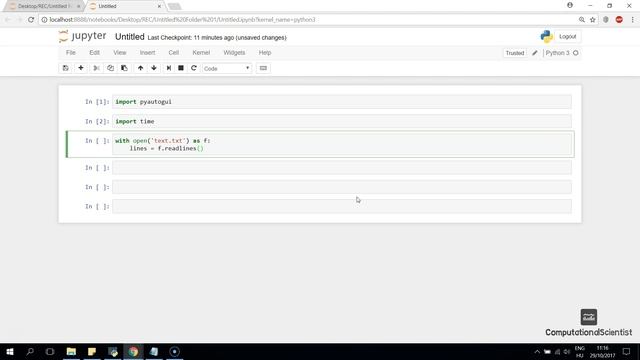This screenshot has height=360, width=640.
Task: Click the red adblock extension icon
Action: coord(619,20)
